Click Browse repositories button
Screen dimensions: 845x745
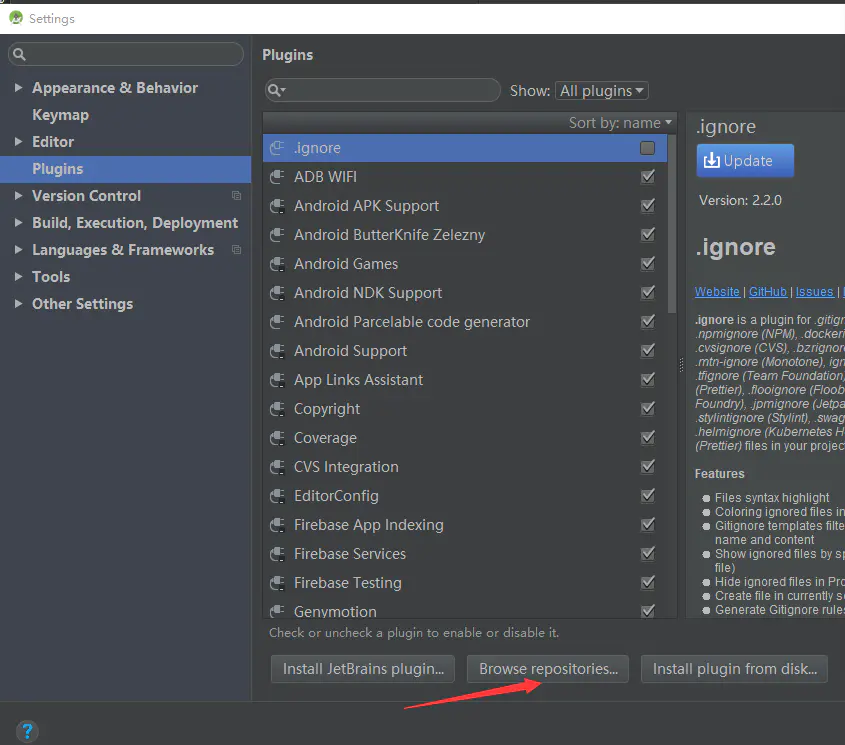point(548,669)
